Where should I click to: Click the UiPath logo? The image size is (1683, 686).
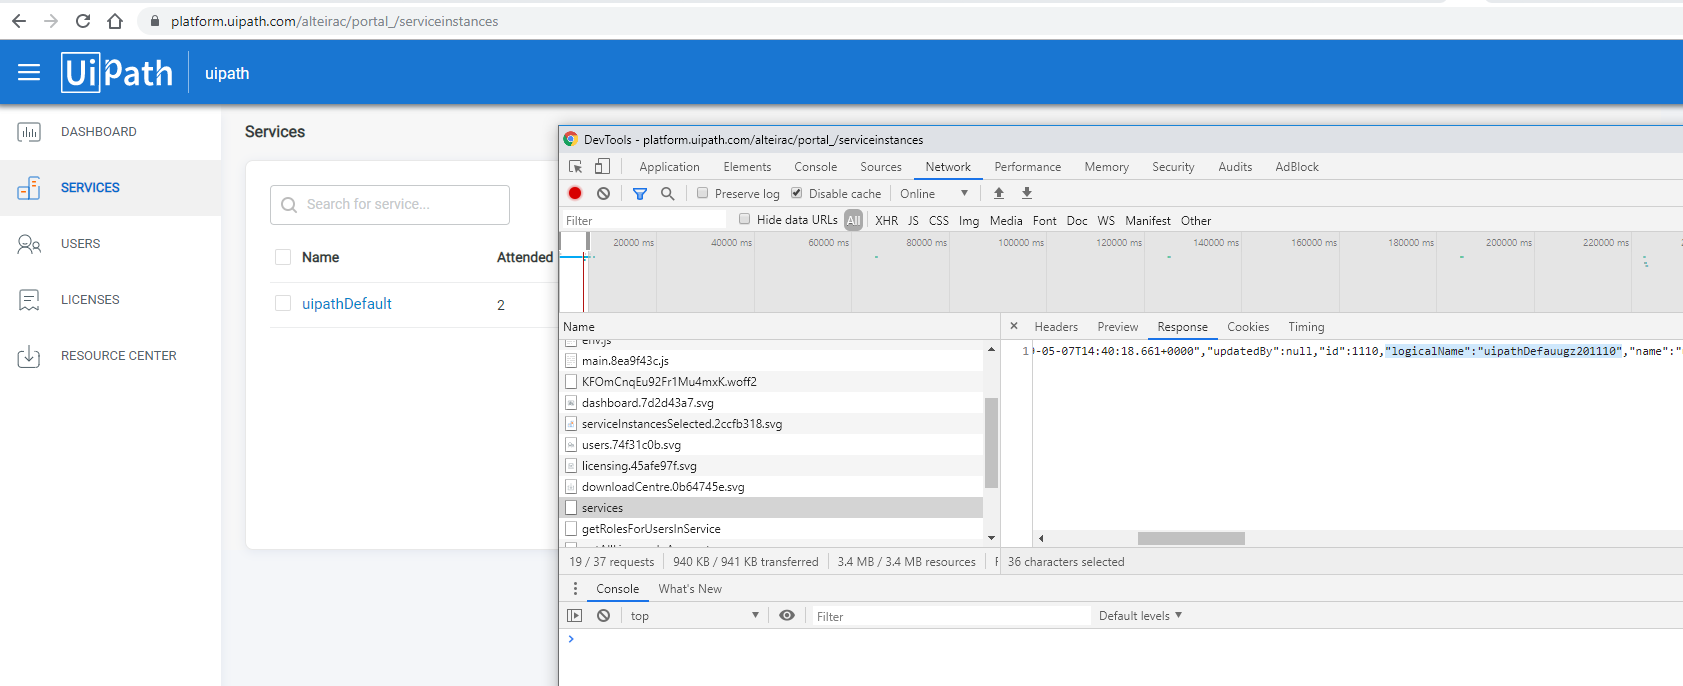(117, 72)
